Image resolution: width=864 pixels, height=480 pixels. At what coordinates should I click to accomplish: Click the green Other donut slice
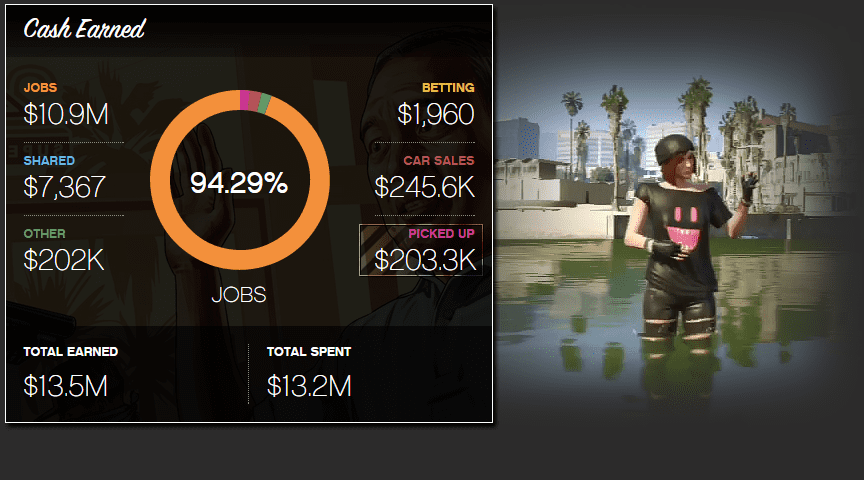264,104
